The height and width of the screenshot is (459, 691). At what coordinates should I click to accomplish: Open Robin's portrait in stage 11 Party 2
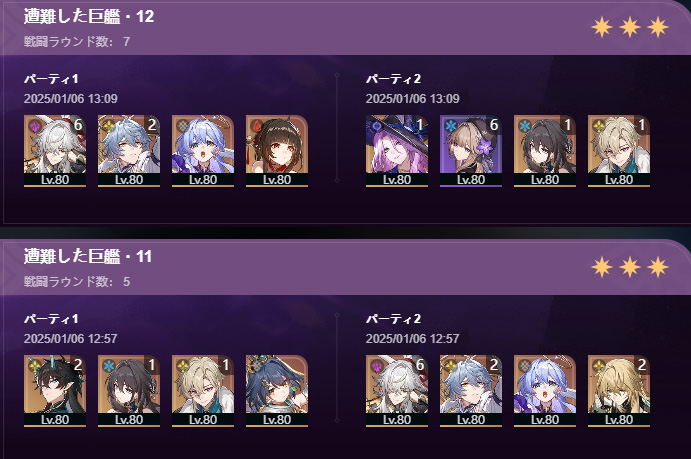(x=545, y=391)
